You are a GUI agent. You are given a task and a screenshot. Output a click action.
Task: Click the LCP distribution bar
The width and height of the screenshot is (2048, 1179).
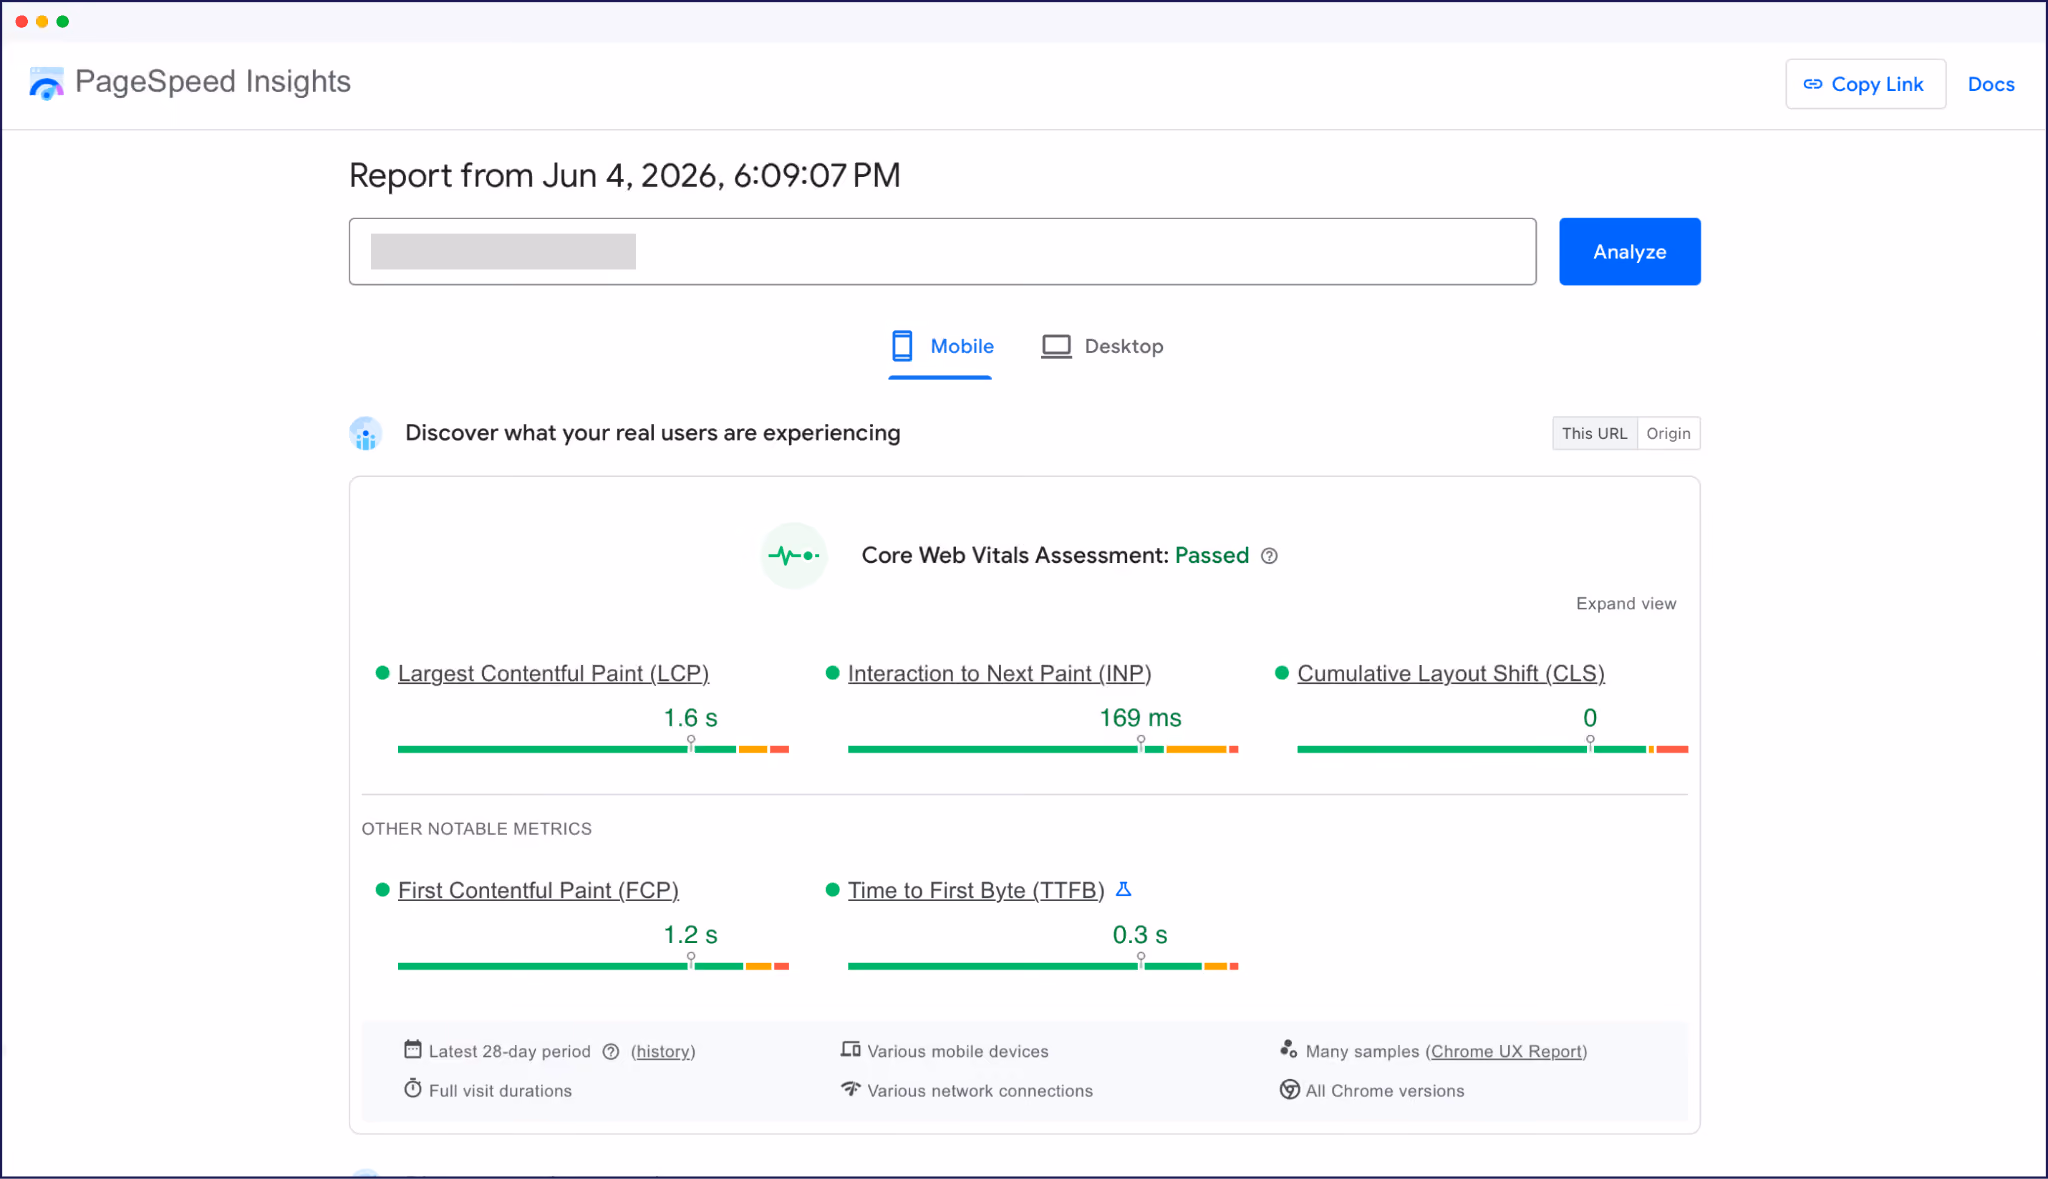point(593,749)
